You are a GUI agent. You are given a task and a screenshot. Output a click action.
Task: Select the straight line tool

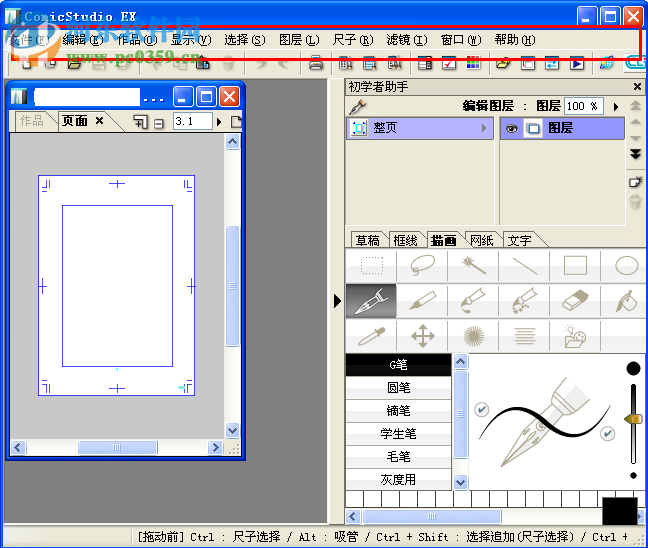pyautogui.click(x=524, y=266)
